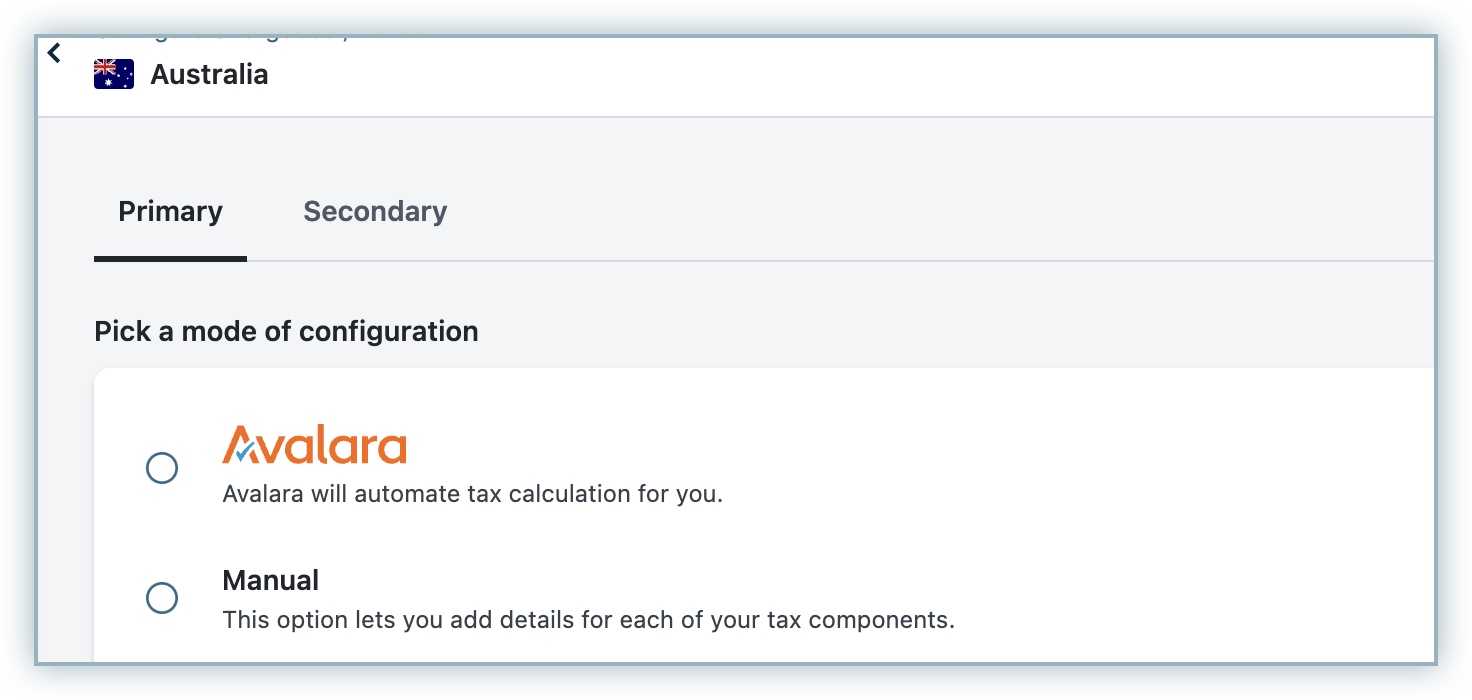This screenshot has width=1472, height=700.
Task: Select the Avalara radio button
Action: pyautogui.click(x=162, y=468)
